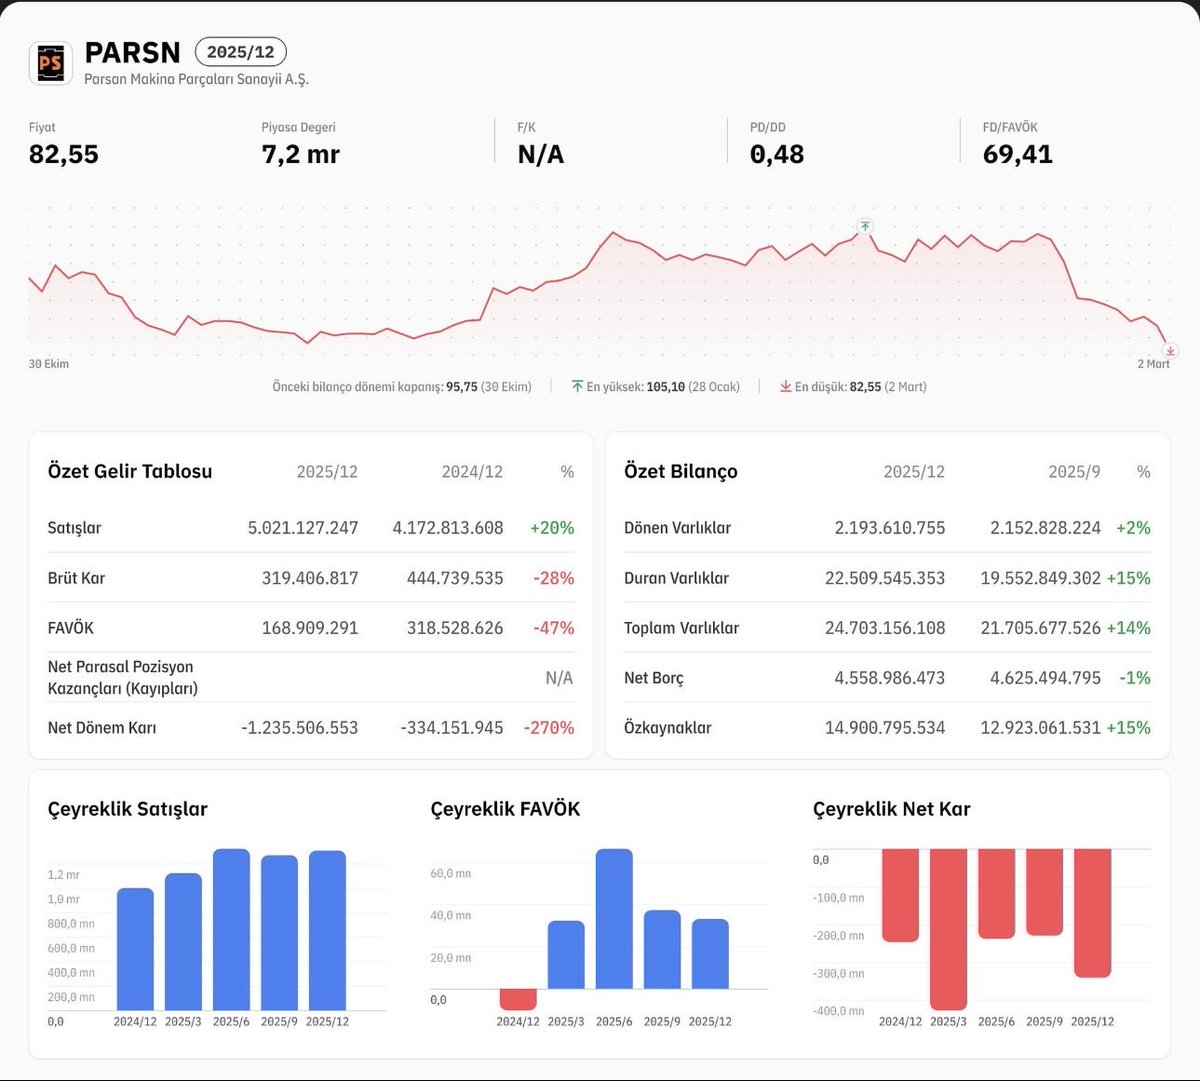Click the Toplam Varlıklar change +14%

(x=1129, y=628)
